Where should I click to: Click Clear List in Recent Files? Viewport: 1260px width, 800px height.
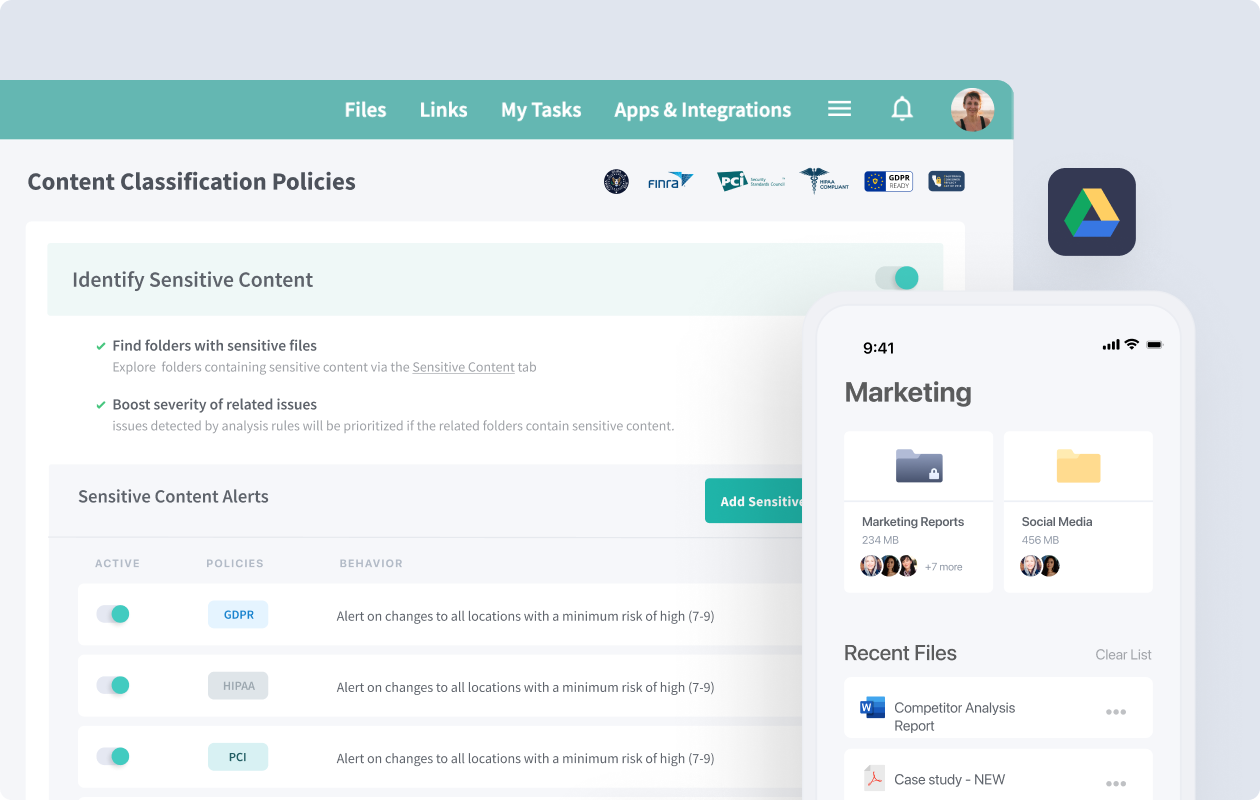[x=1123, y=655]
